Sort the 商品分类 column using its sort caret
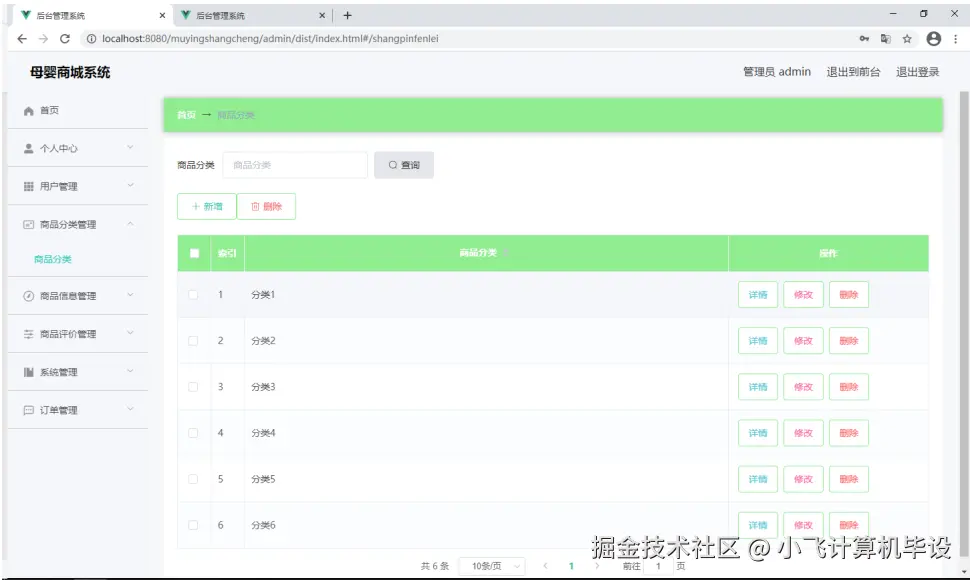Viewport: 970px width, 580px height. pyautogui.click(x=505, y=253)
